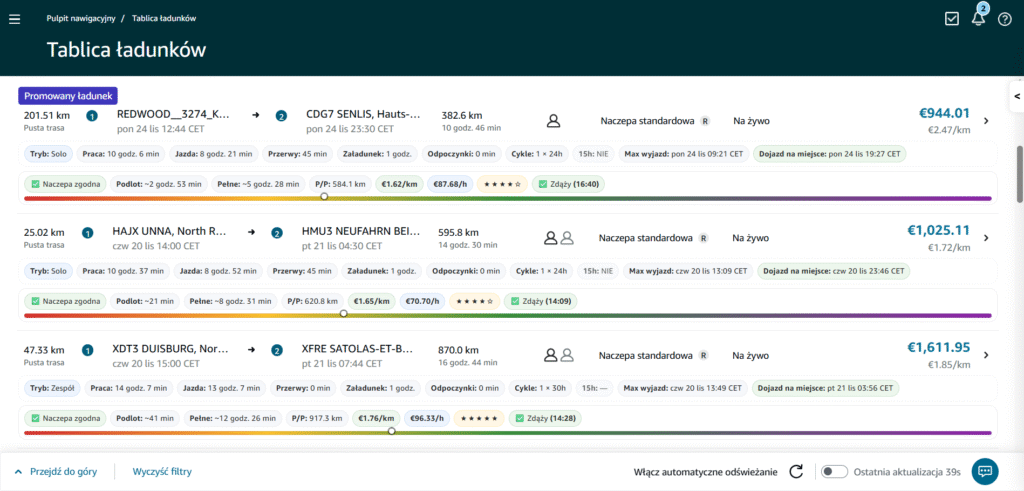Open the hamburger navigation menu
This screenshot has height=491, width=1024.
pyautogui.click(x=14, y=19)
